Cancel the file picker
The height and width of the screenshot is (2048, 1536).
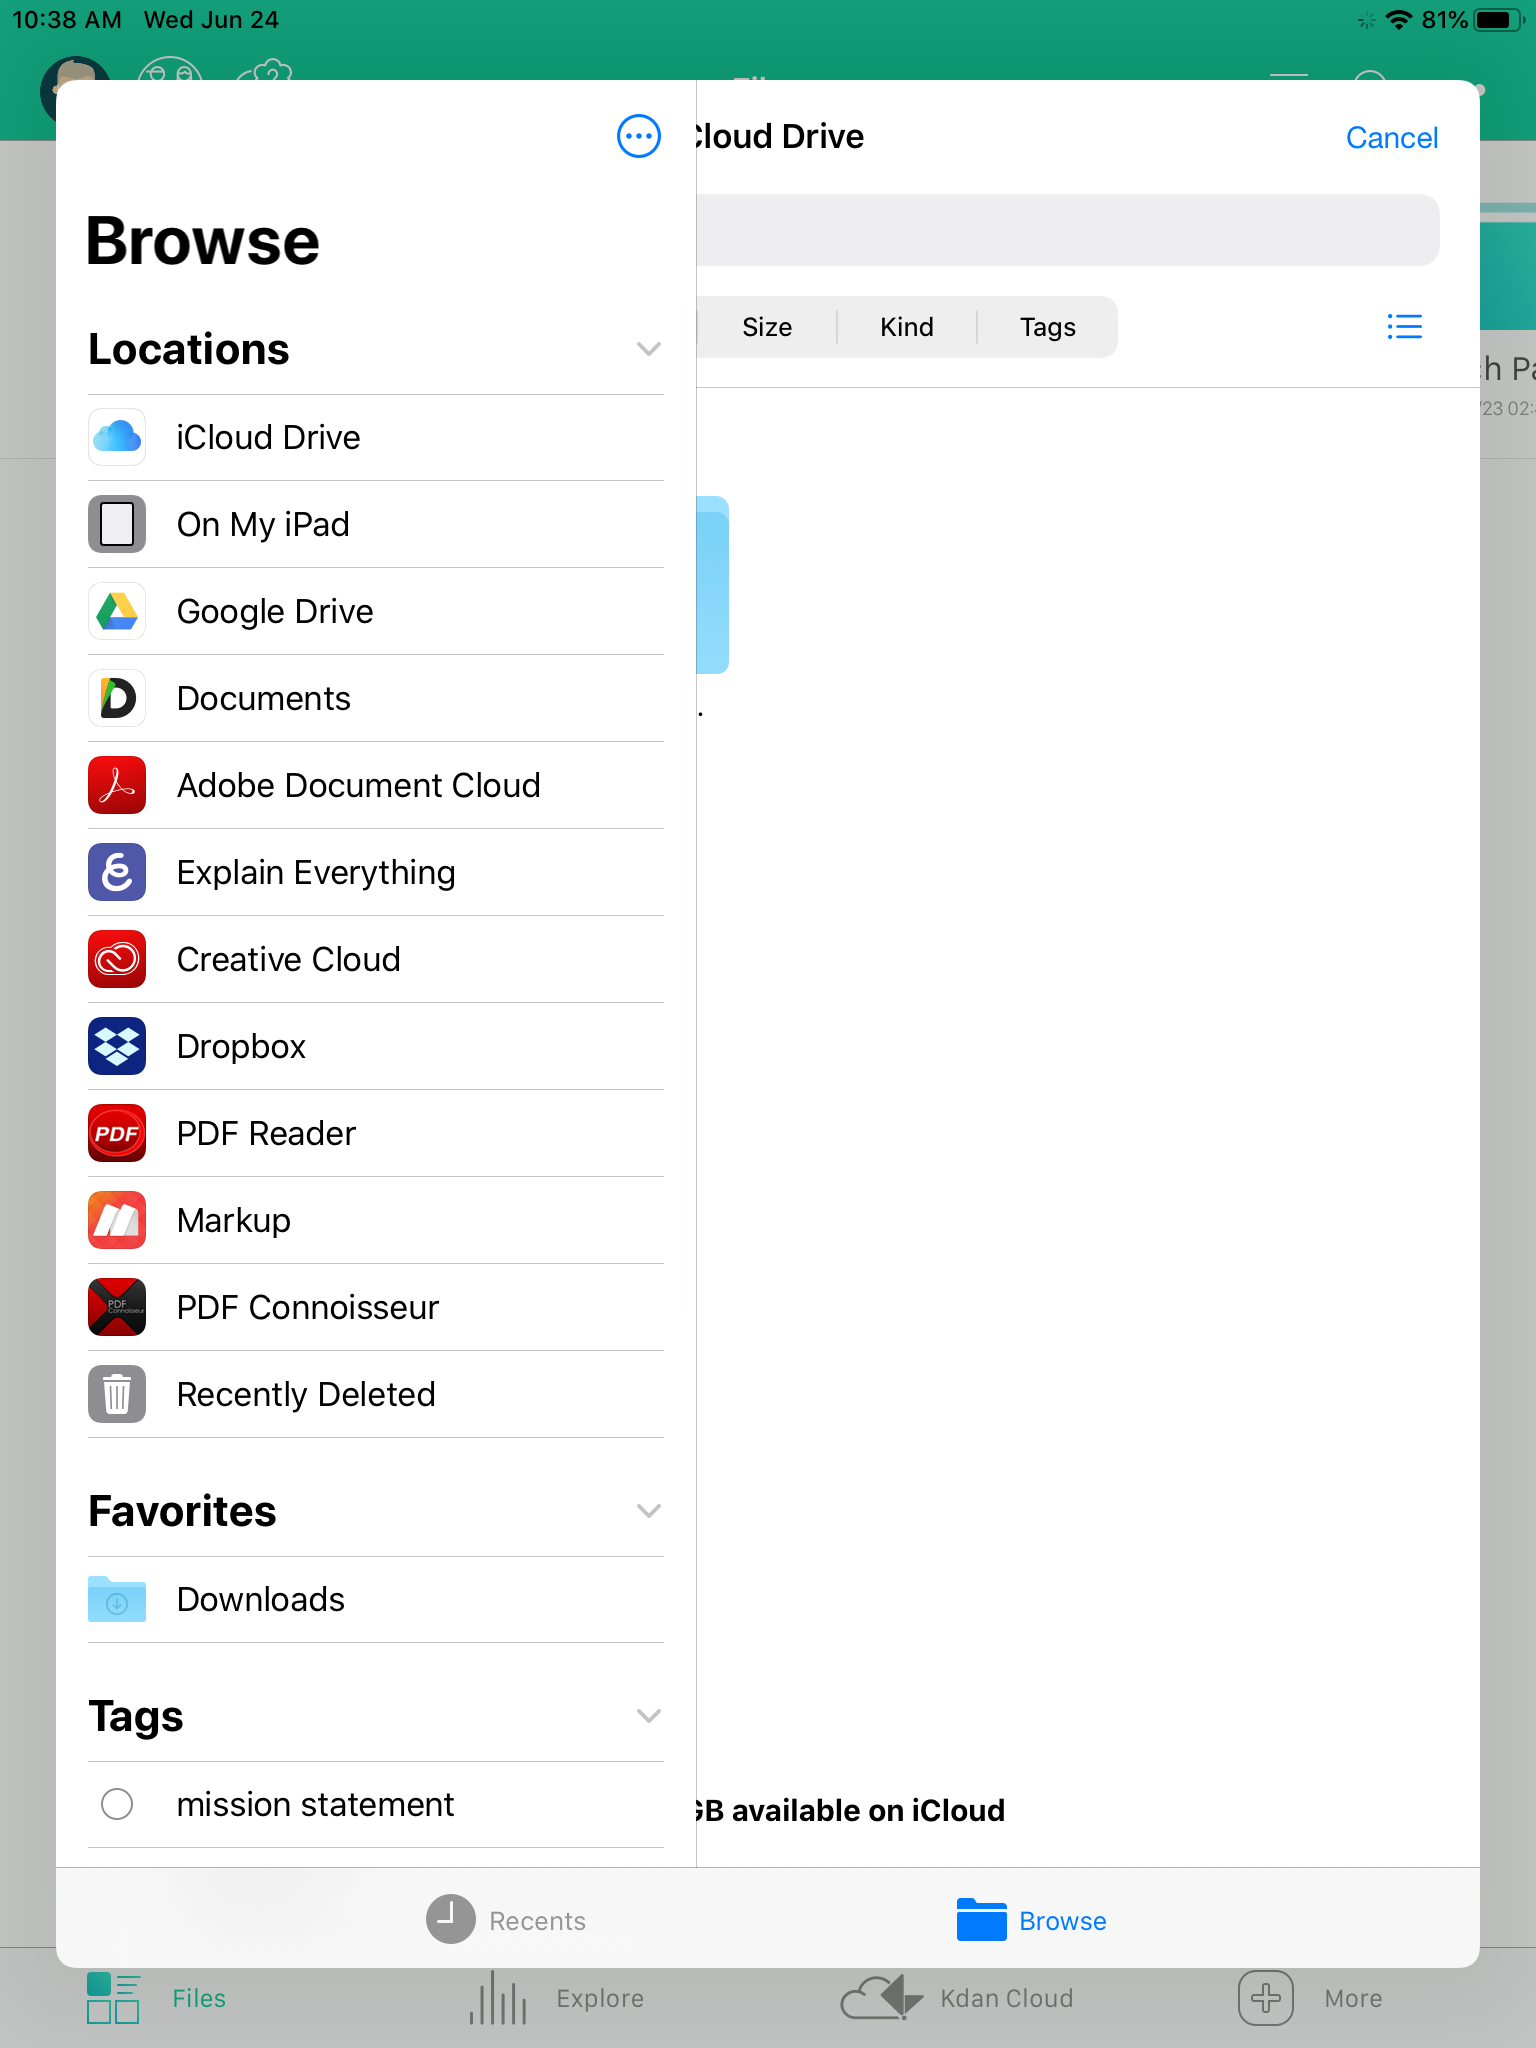click(1392, 137)
